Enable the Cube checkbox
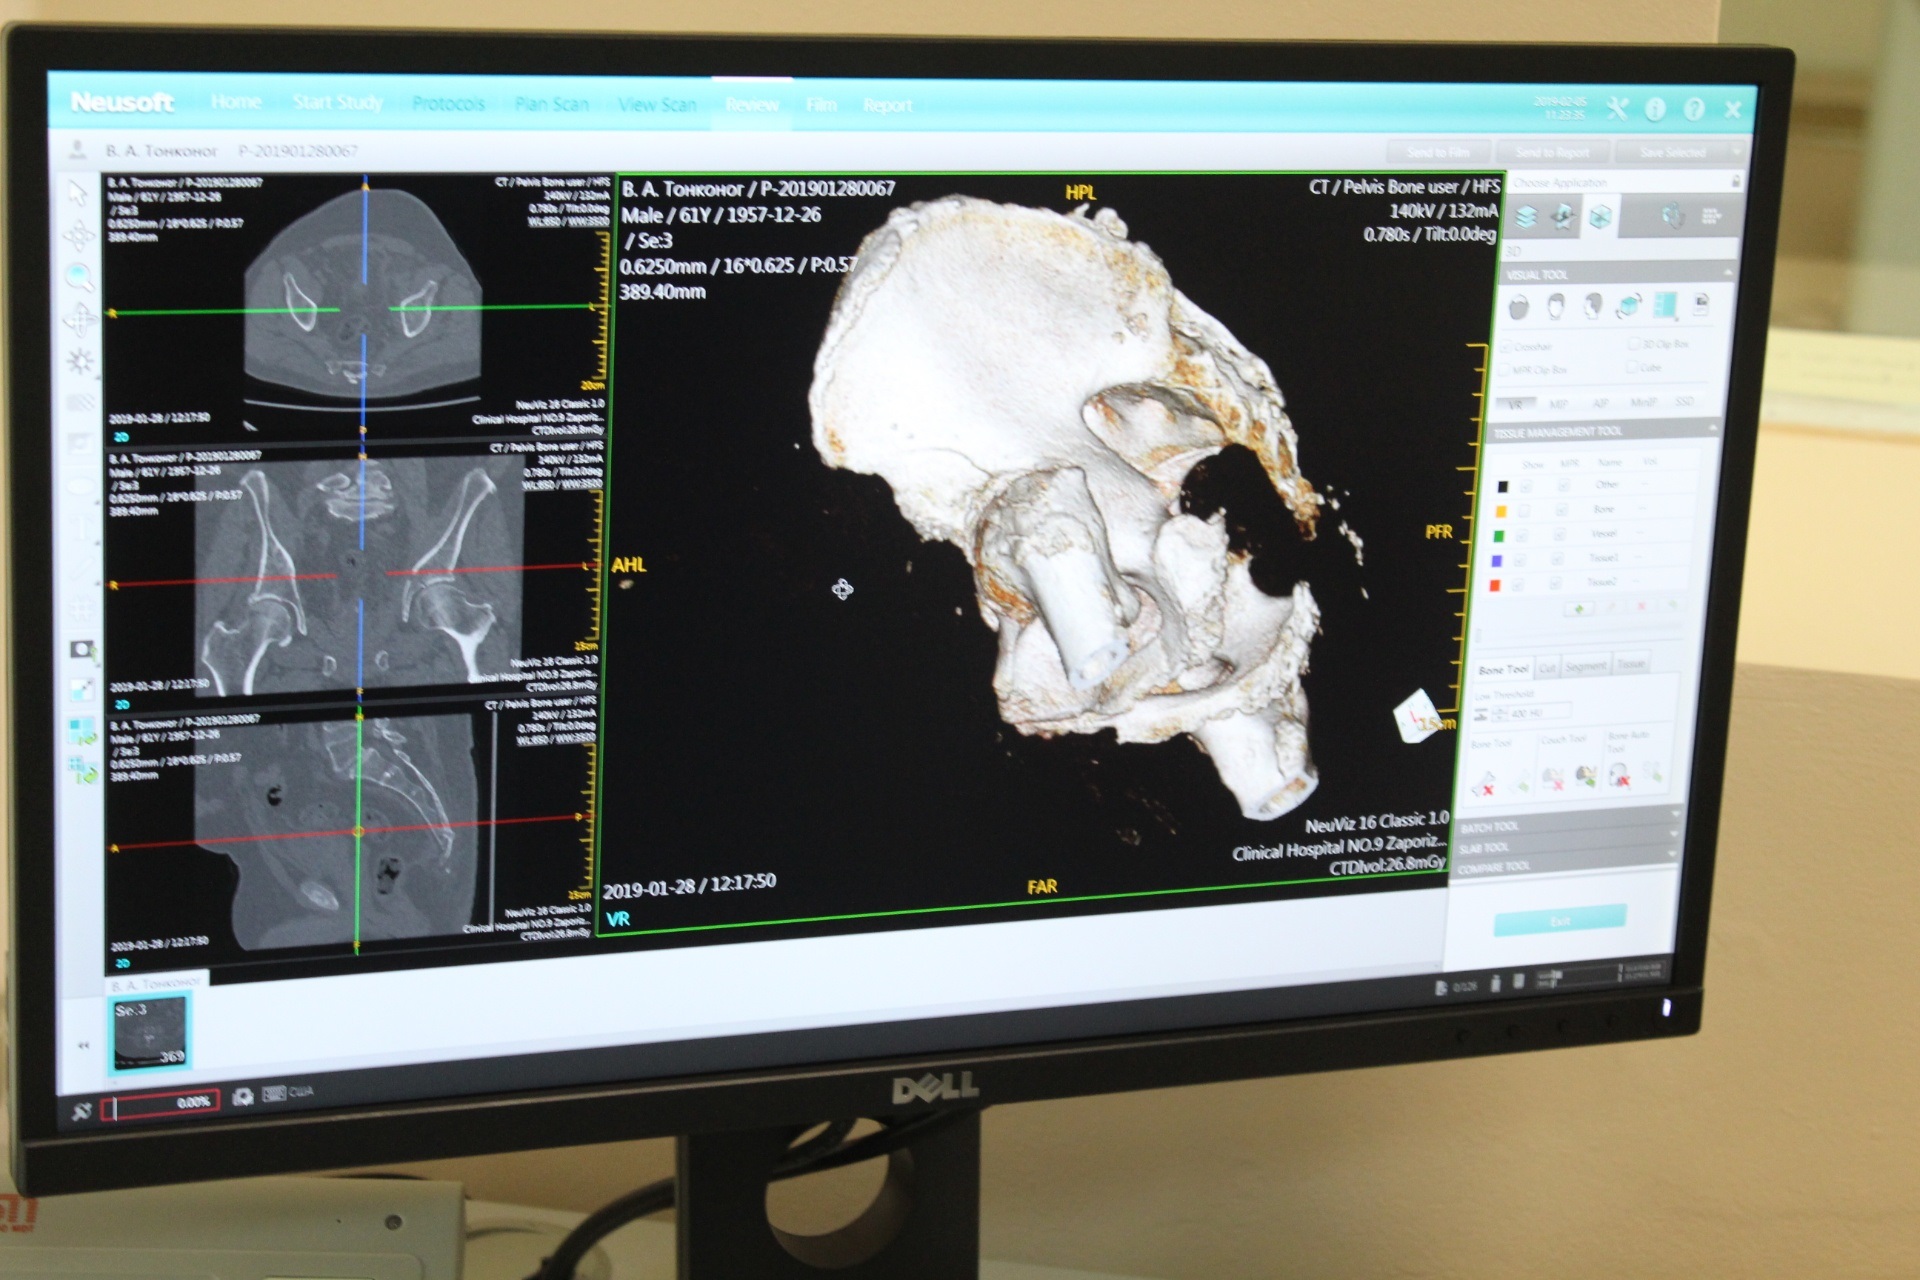The height and width of the screenshot is (1280, 1920). [x=1633, y=368]
